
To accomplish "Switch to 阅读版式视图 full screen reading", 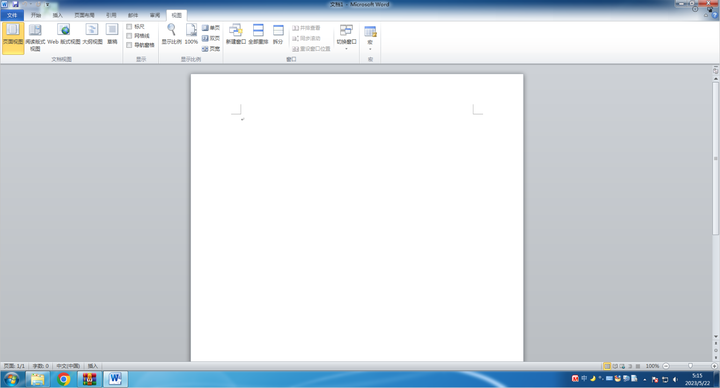I will [x=35, y=37].
